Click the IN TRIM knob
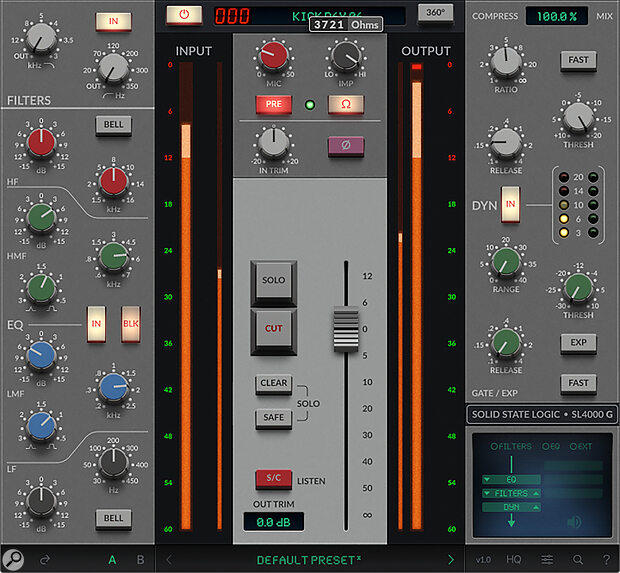This screenshot has height=573, width=620. tap(274, 142)
